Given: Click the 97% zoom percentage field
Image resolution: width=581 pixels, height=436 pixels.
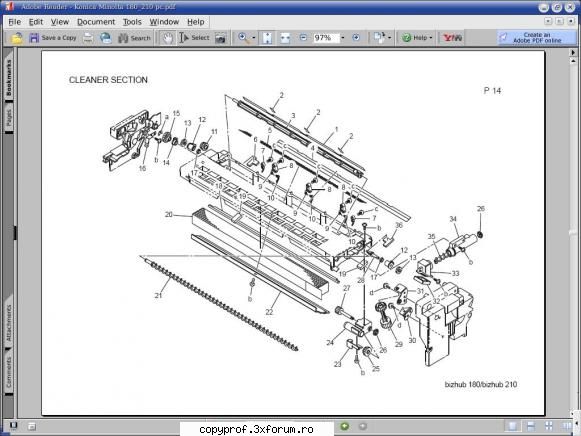Looking at the screenshot, I should (x=326, y=38).
